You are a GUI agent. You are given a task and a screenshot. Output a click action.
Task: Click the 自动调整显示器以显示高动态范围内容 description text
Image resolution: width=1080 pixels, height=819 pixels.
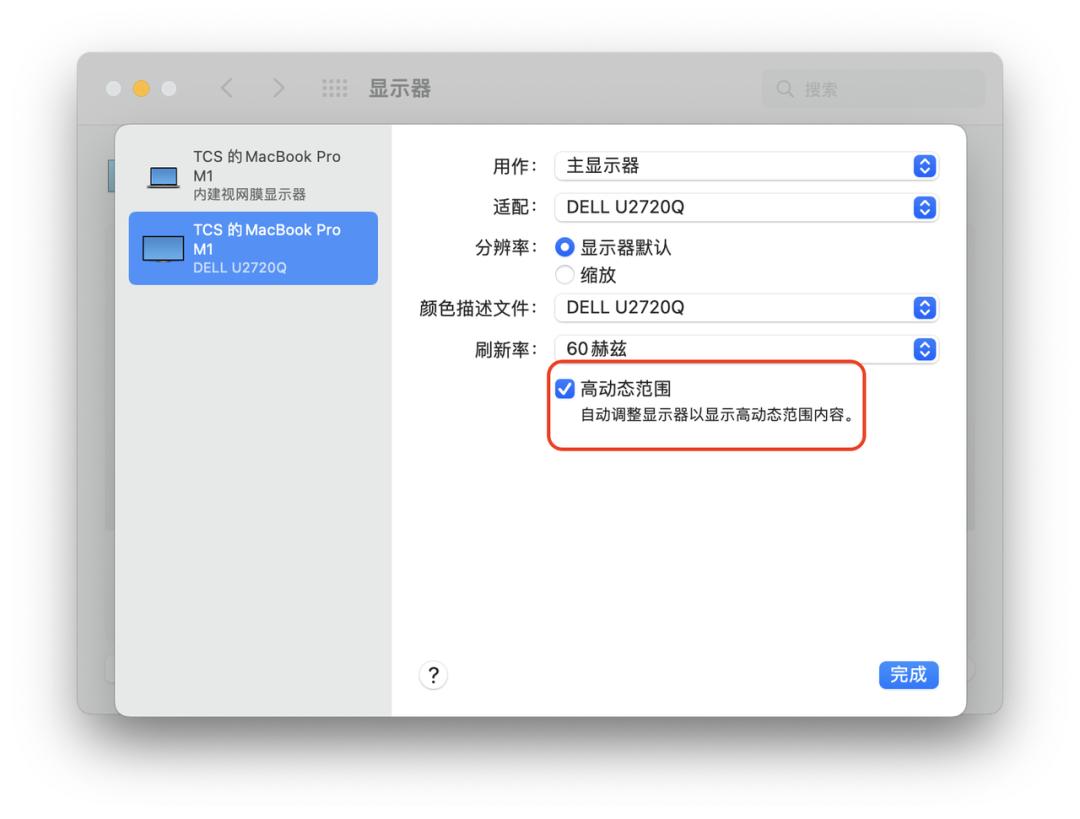coord(717,415)
